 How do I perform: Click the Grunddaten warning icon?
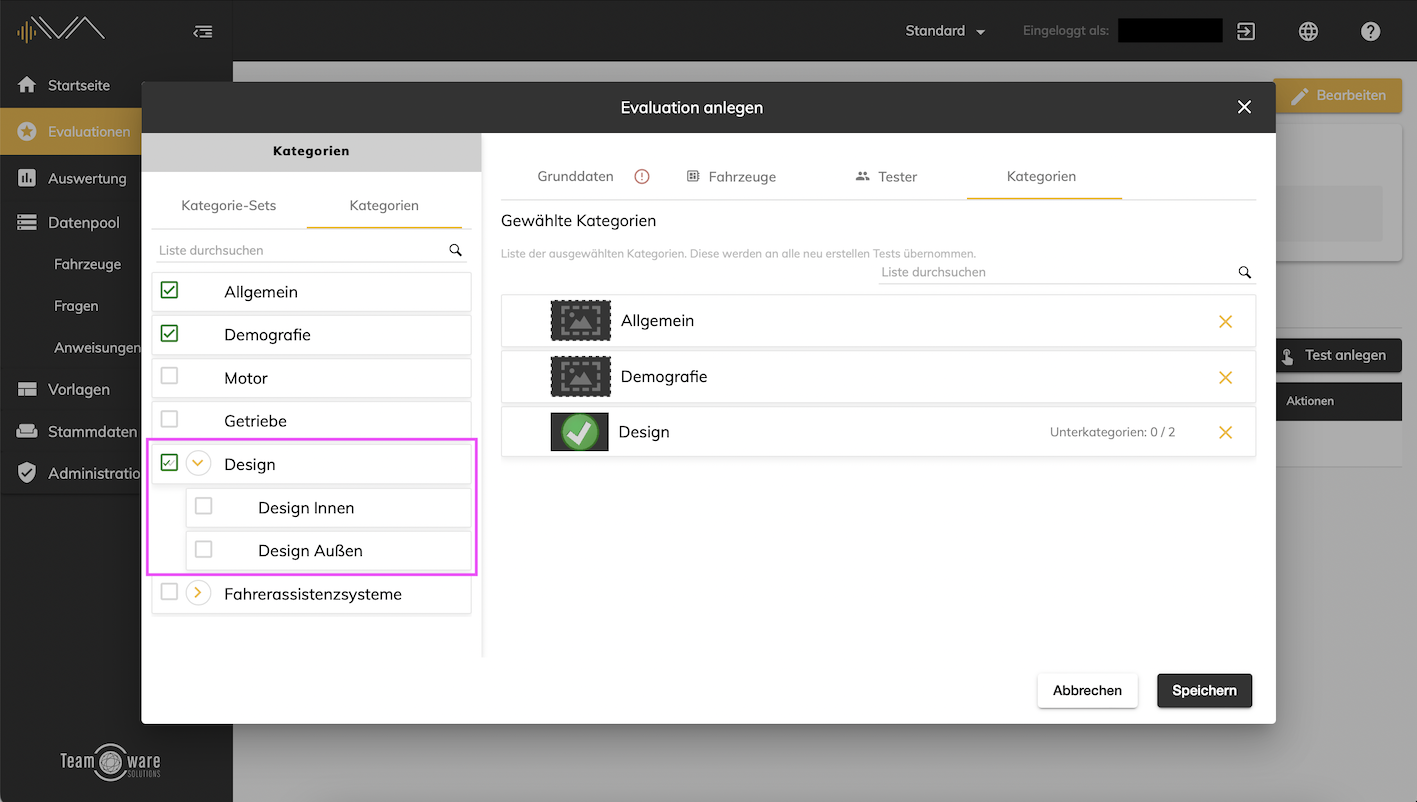coord(642,176)
